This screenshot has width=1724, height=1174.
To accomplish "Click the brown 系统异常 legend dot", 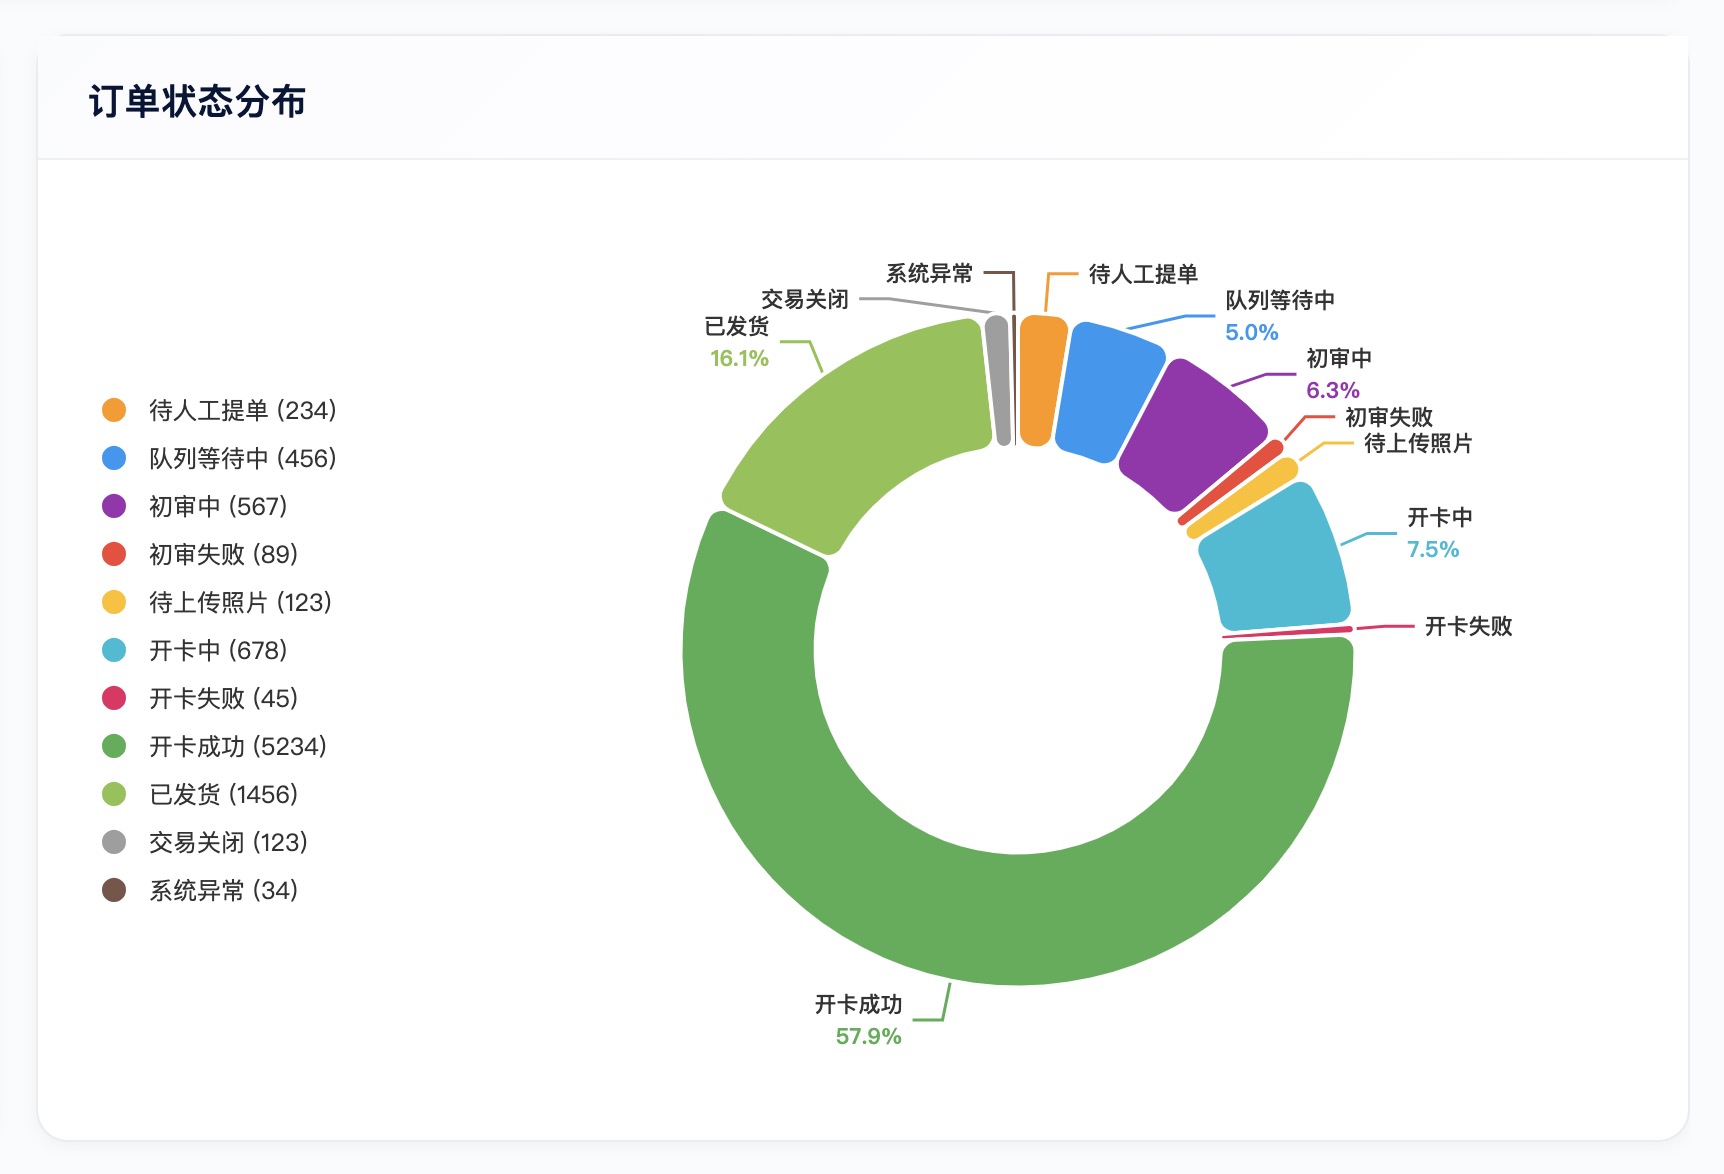I will tap(114, 890).
